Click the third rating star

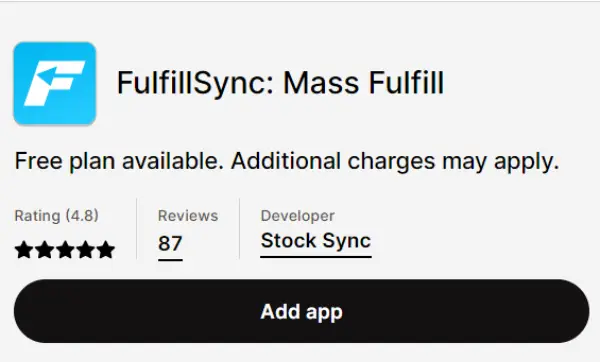(65, 250)
